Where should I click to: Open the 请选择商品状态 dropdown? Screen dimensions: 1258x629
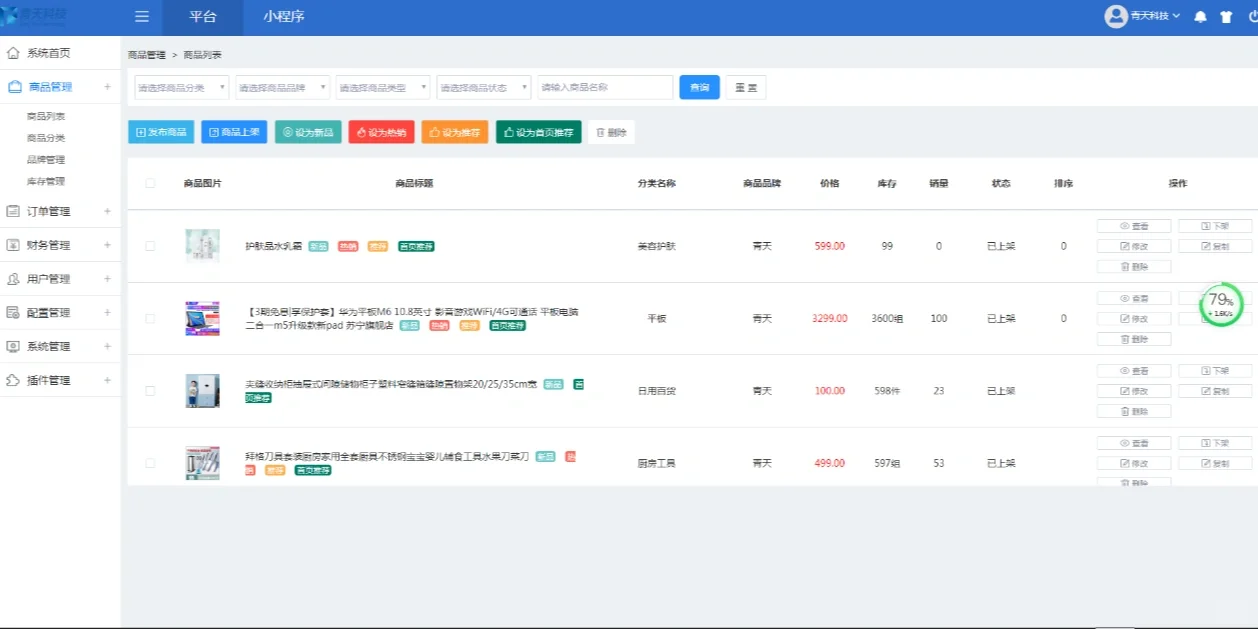tap(483, 87)
